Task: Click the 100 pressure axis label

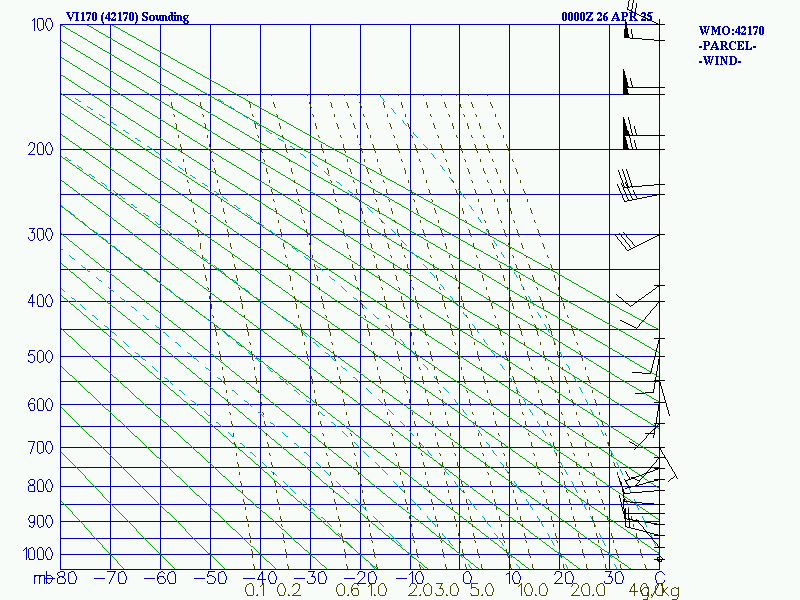Action: tap(42, 24)
